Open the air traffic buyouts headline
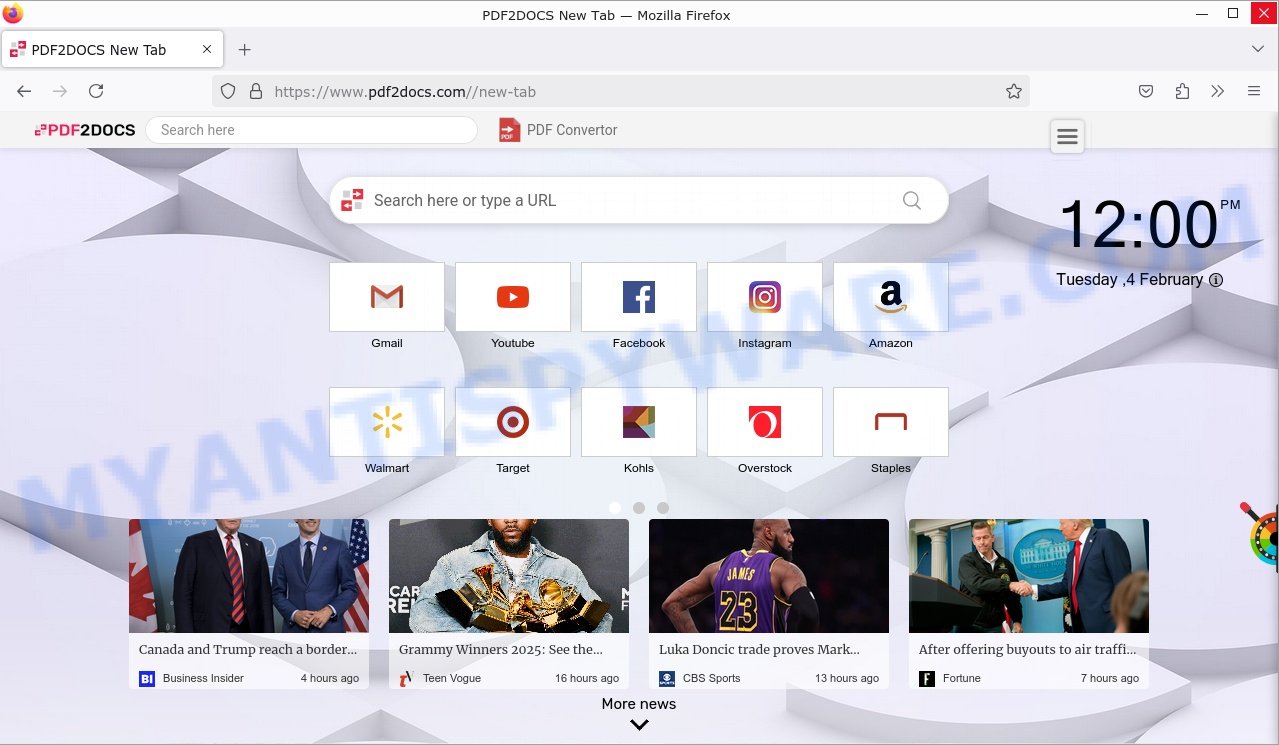The height and width of the screenshot is (745, 1279). (x=1028, y=649)
